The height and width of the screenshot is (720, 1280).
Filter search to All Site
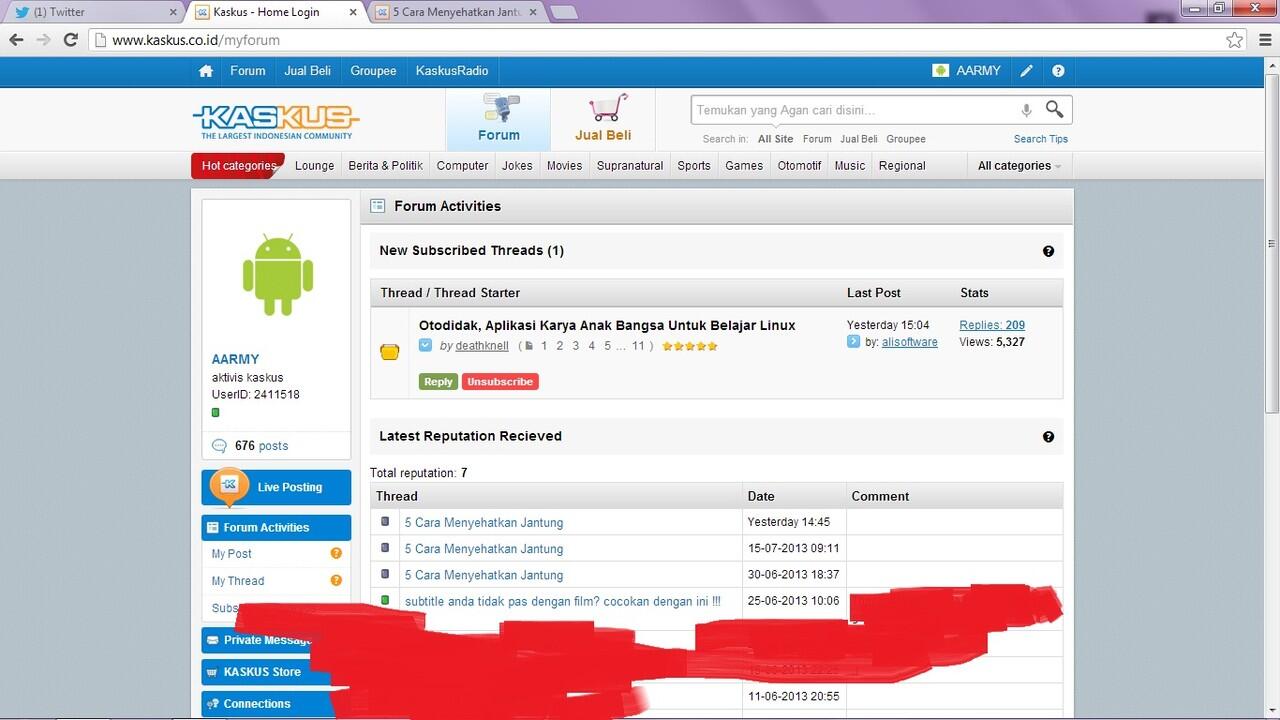775,139
